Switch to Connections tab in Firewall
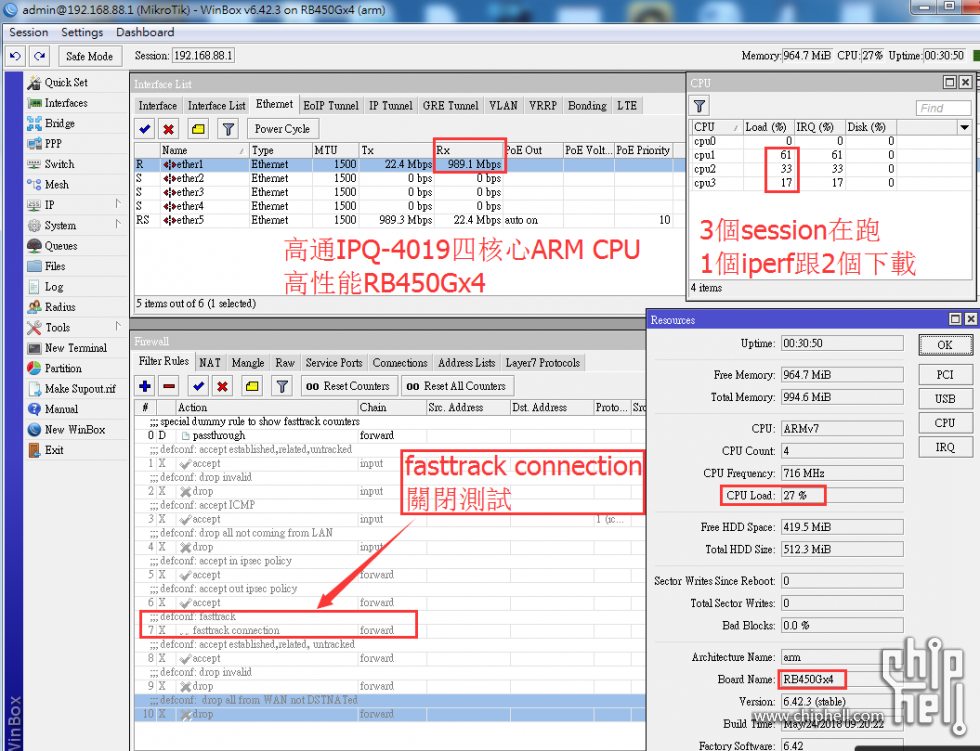980x751 pixels. (400, 363)
